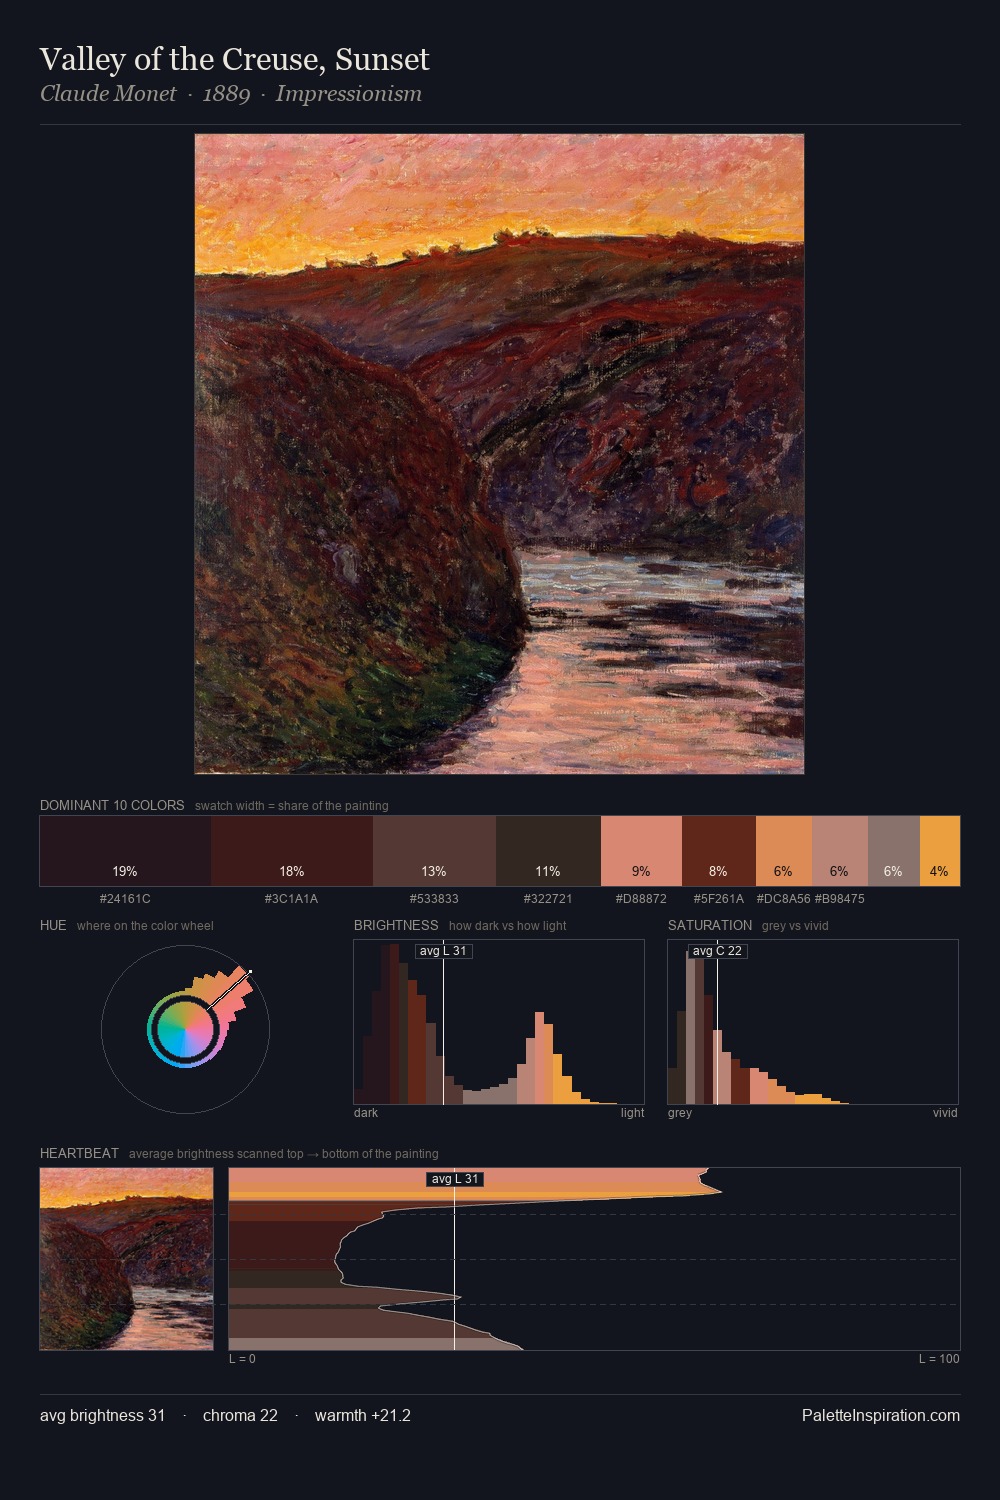
Task: Open the PaletteInspiration.com link
Action: coord(881,1415)
